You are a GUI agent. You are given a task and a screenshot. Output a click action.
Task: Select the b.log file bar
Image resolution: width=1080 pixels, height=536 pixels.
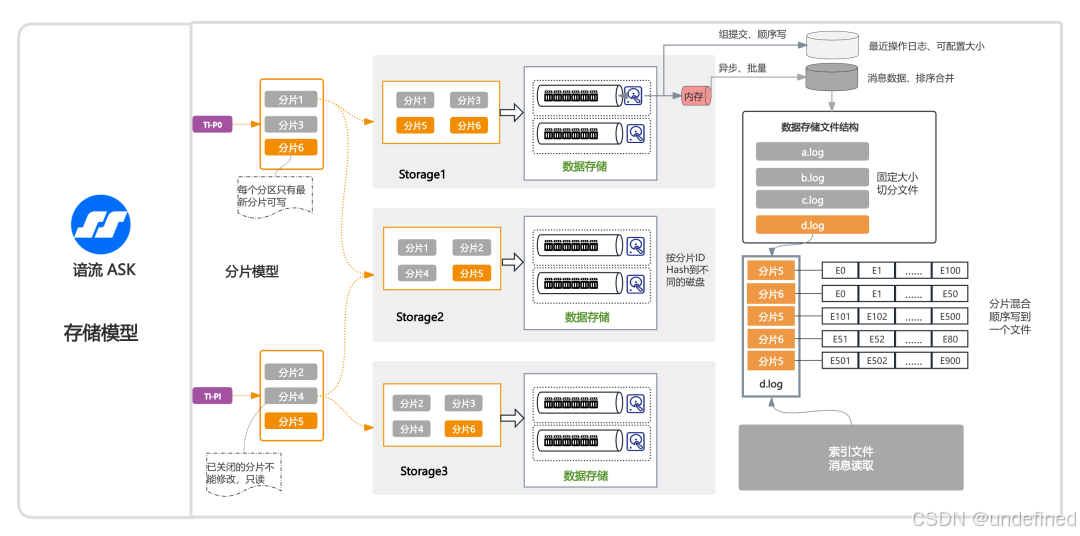(812, 177)
